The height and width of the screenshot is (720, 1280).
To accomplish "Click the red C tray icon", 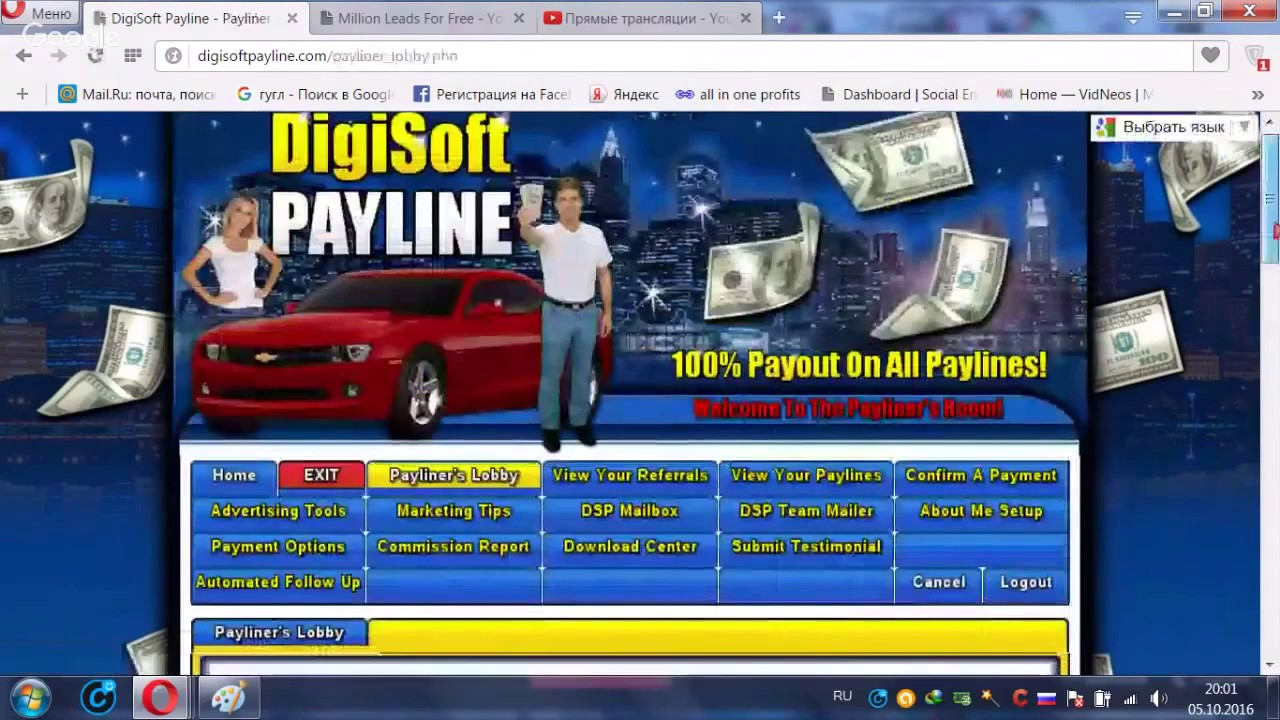I will pos(1020,698).
